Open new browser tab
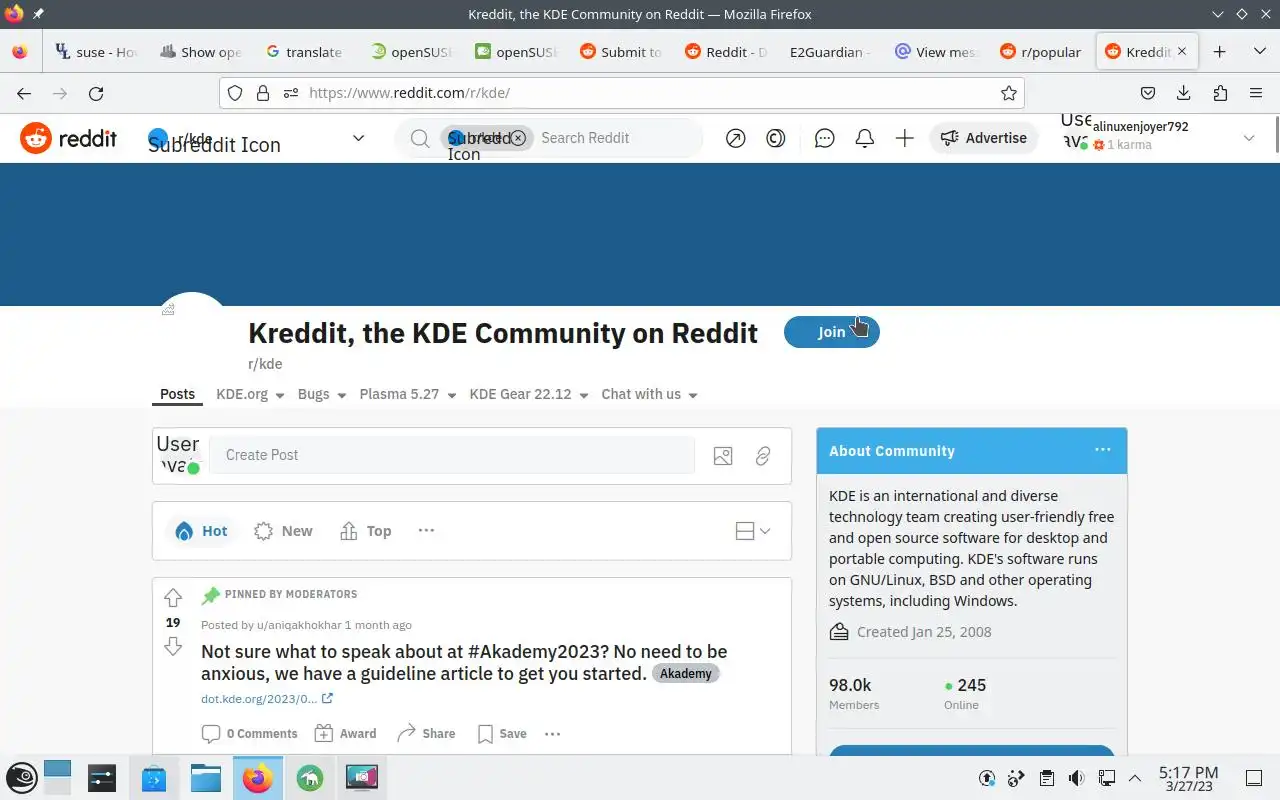 coord(1219,52)
